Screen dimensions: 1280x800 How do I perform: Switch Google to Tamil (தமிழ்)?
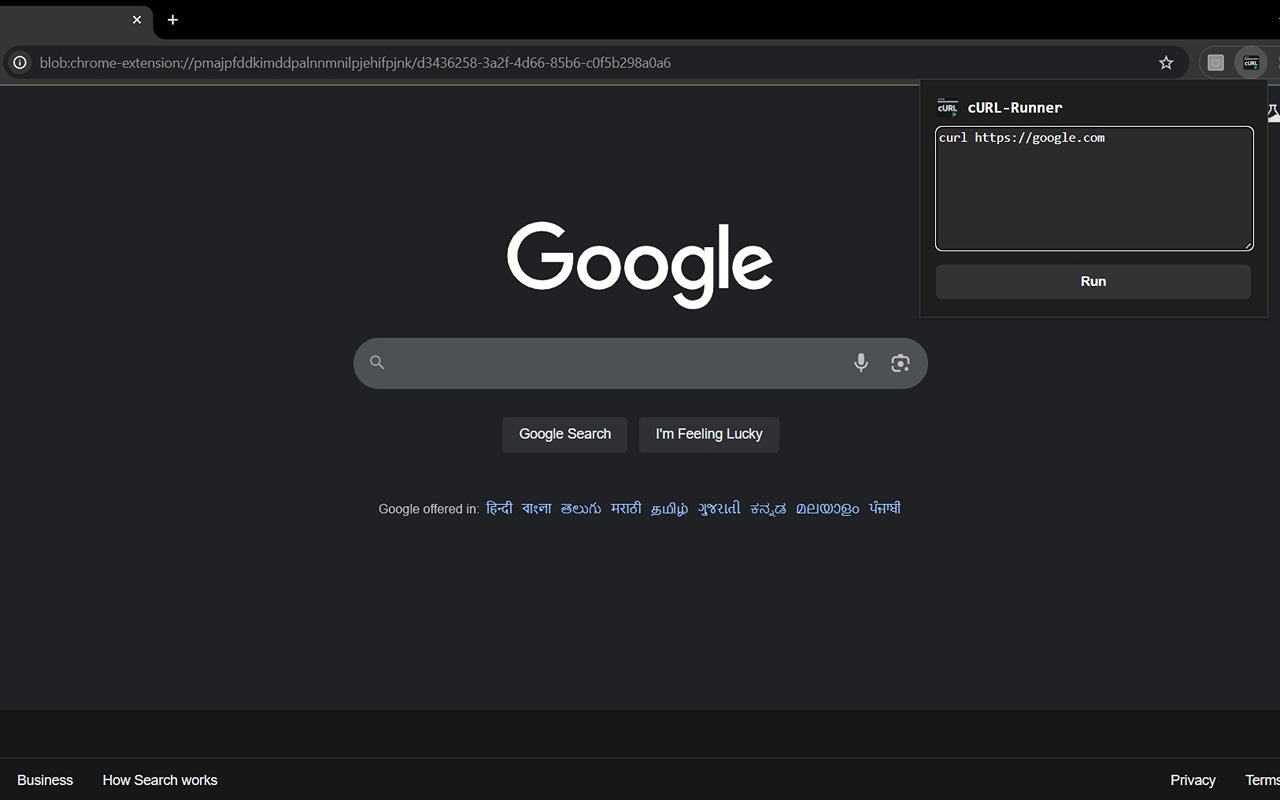click(x=670, y=509)
